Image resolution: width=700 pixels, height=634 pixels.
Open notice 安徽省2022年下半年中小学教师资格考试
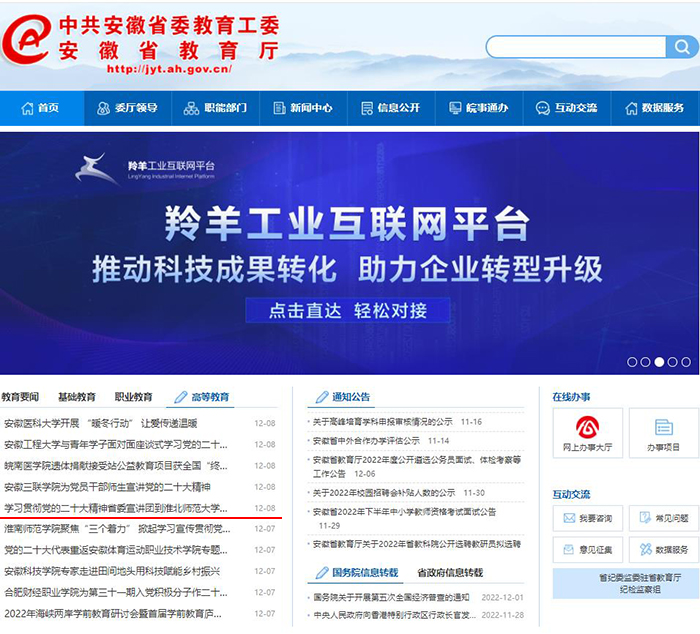404,512
